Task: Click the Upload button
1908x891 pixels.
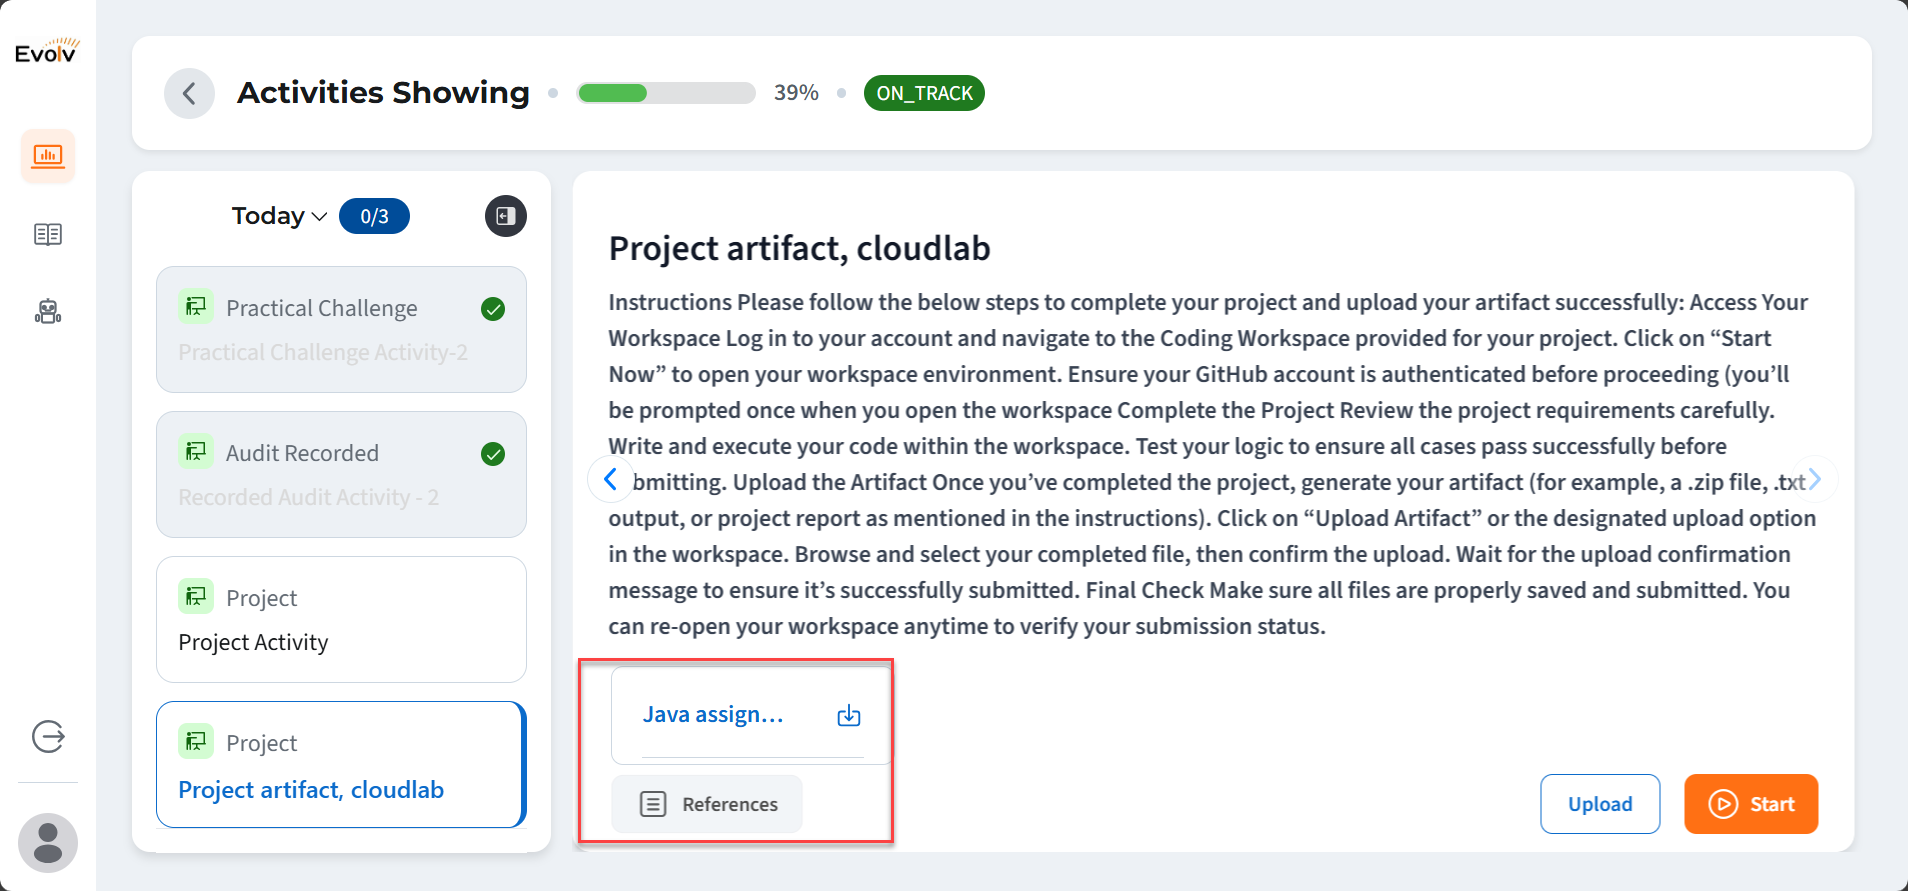Action: 1599,804
